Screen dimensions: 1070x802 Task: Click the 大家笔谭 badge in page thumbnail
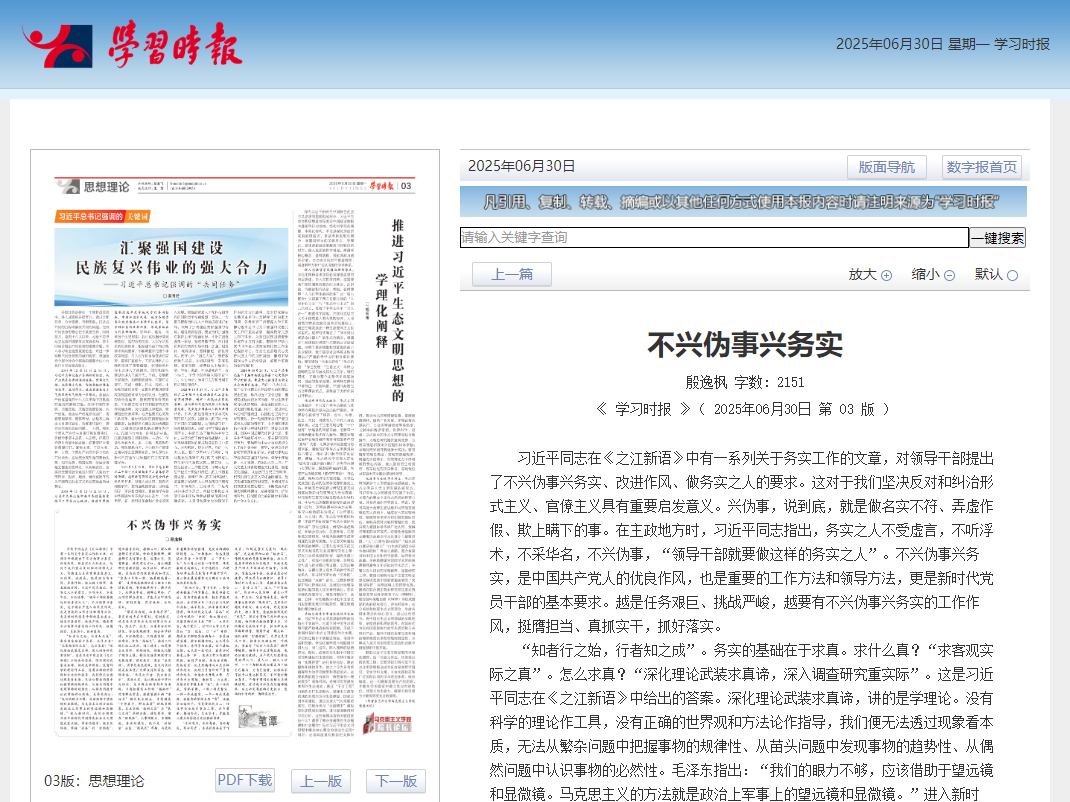(259, 717)
